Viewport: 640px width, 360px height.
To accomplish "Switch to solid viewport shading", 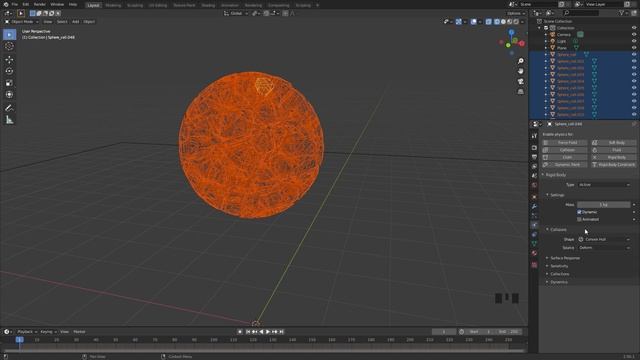I will [503, 22].
